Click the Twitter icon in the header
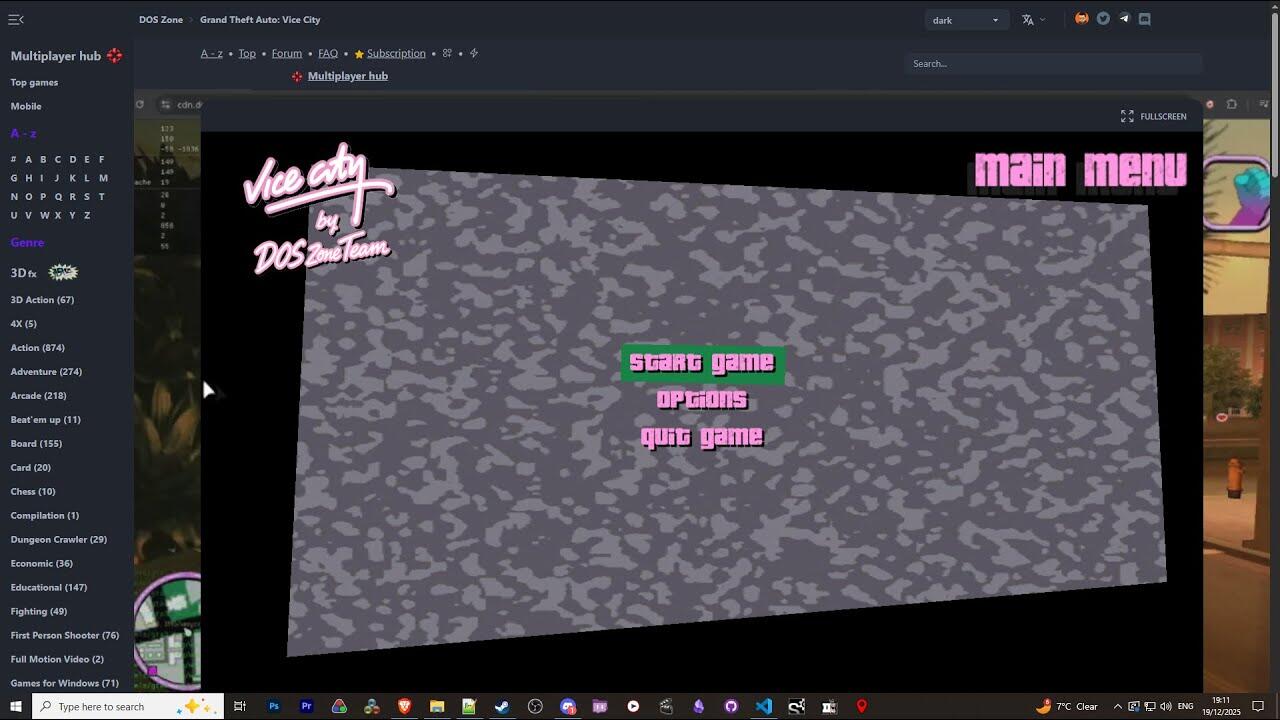Viewport: 1280px width, 720px height. tap(1103, 19)
